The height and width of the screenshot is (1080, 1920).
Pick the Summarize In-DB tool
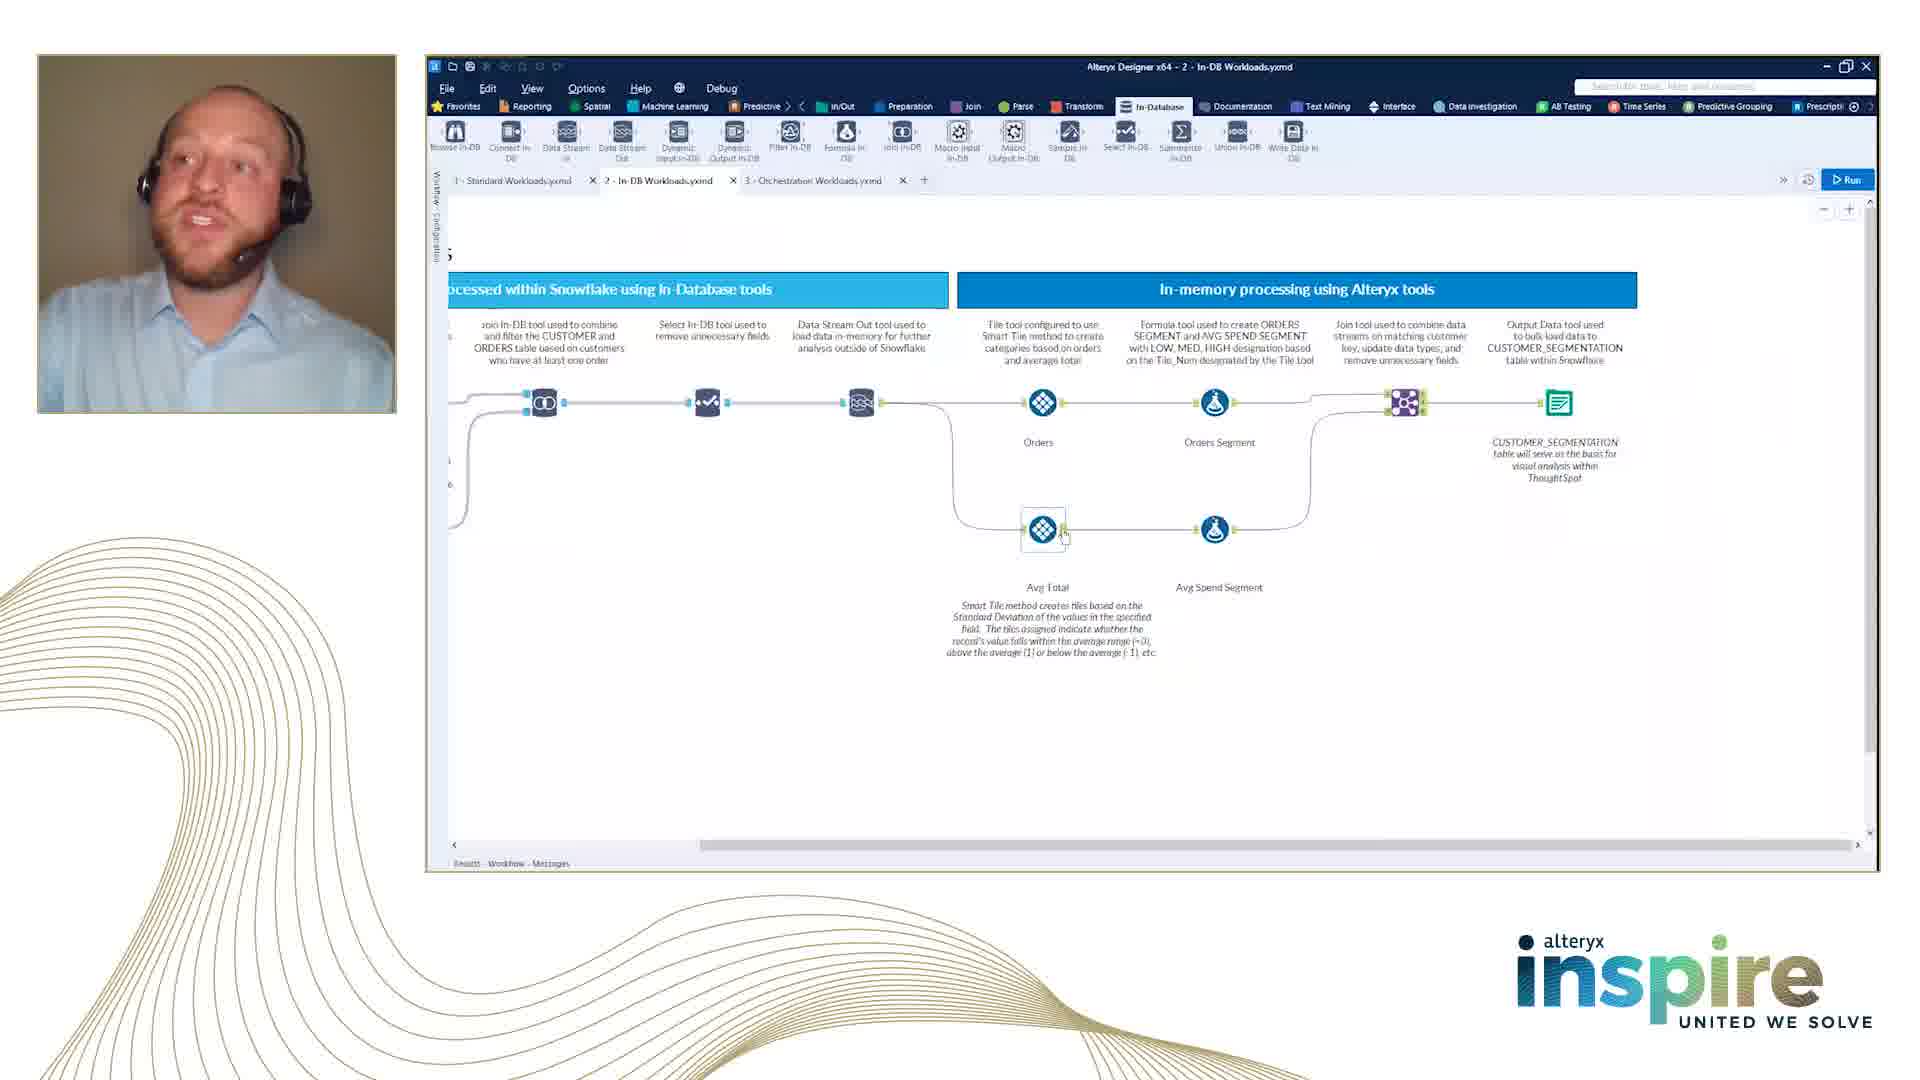(x=1181, y=141)
